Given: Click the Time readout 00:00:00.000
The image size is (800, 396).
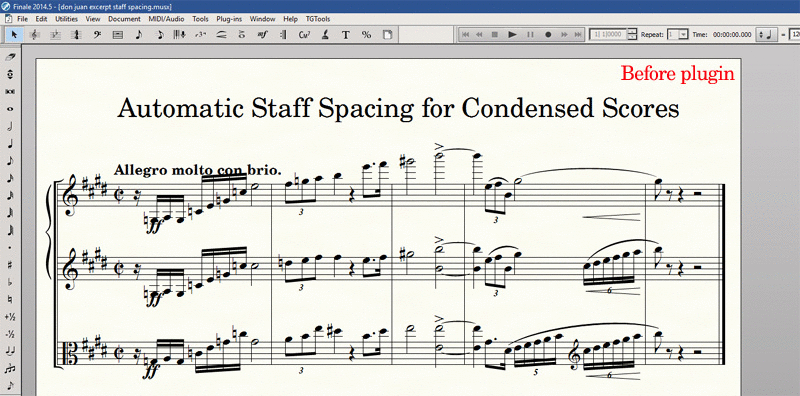Looking at the screenshot, I should (x=732, y=34).
